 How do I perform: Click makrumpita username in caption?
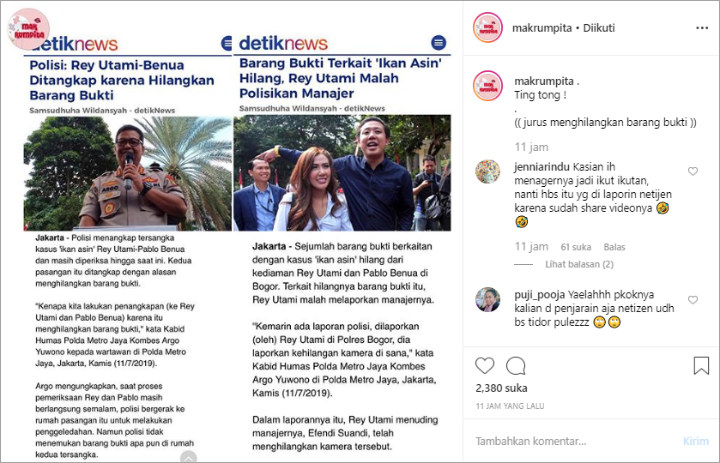pyautogui.click(x=544, y=81)
